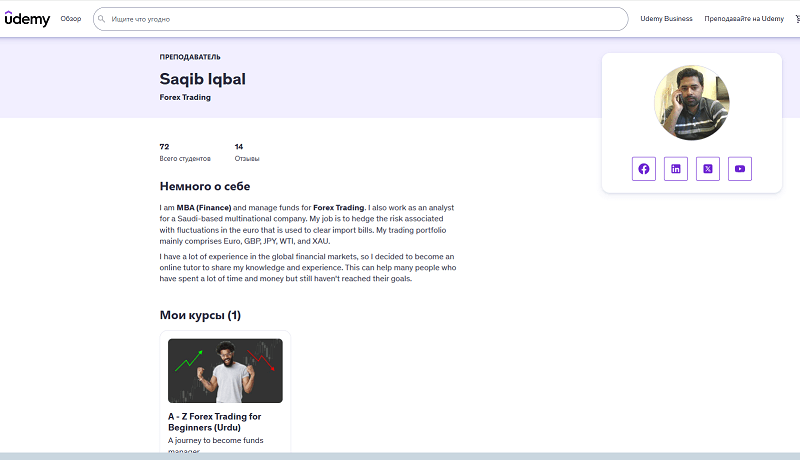Click the '14' reviews count
The height and width of the screenshot is (460, 800).
pyautogui.click(x=239, y=147)
